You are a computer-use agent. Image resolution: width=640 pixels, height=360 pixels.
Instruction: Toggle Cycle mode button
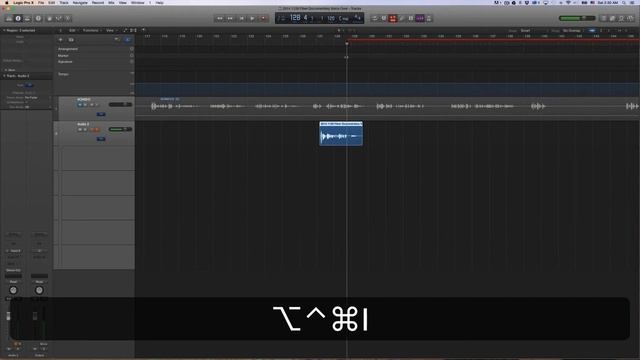coord(374,18)
